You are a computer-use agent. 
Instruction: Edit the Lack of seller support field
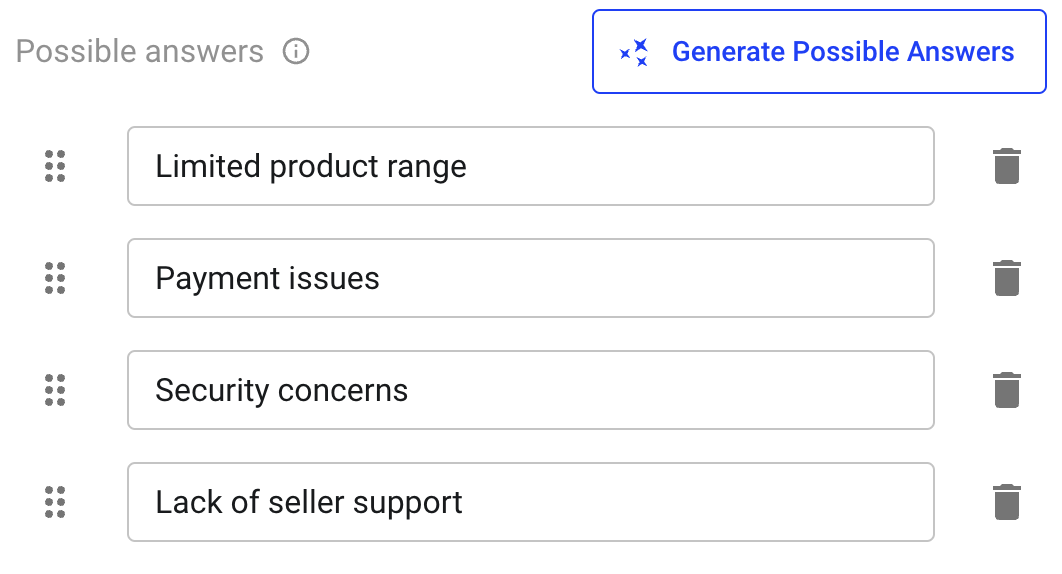(x=531, y=502)
